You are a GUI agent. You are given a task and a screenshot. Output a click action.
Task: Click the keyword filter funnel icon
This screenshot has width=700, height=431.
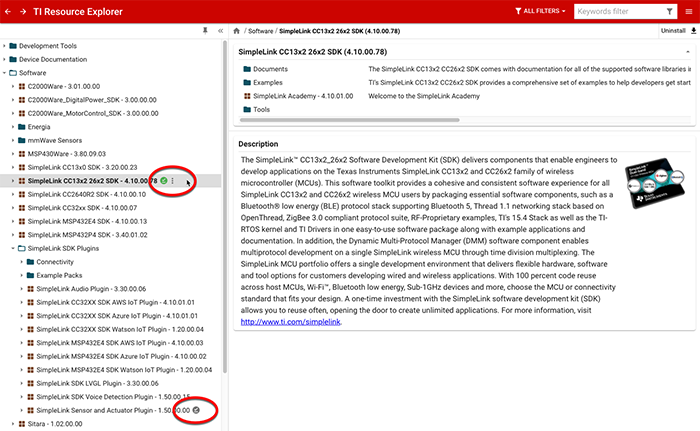670,11
